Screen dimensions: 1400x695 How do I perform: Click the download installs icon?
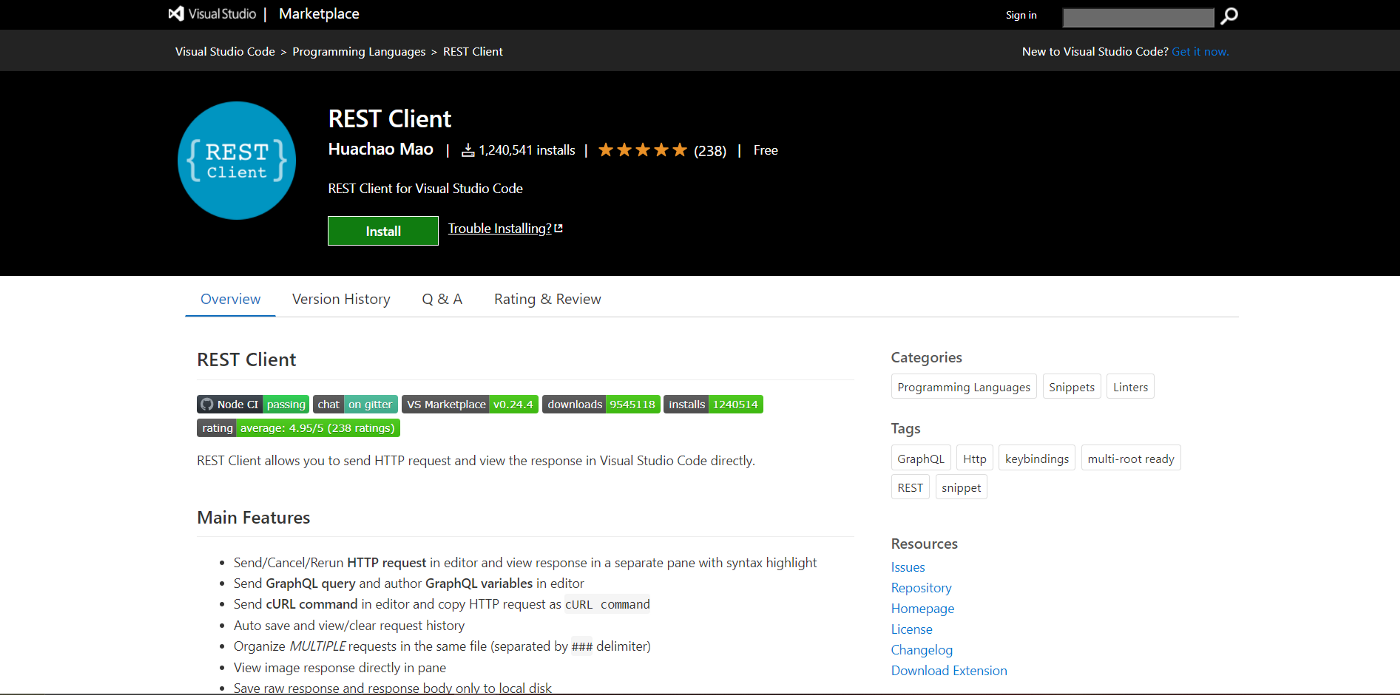tap(467, 150)
